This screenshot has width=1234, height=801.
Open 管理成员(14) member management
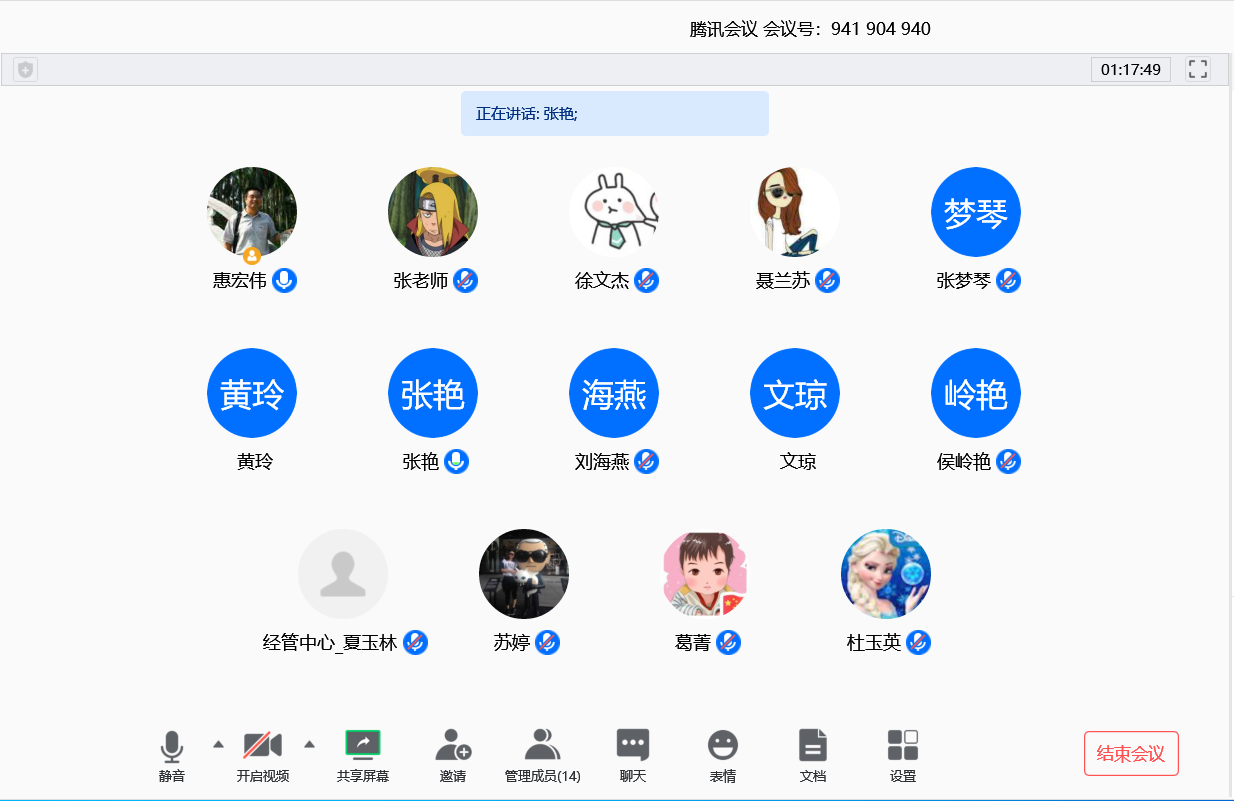click(x=542, y=757)
